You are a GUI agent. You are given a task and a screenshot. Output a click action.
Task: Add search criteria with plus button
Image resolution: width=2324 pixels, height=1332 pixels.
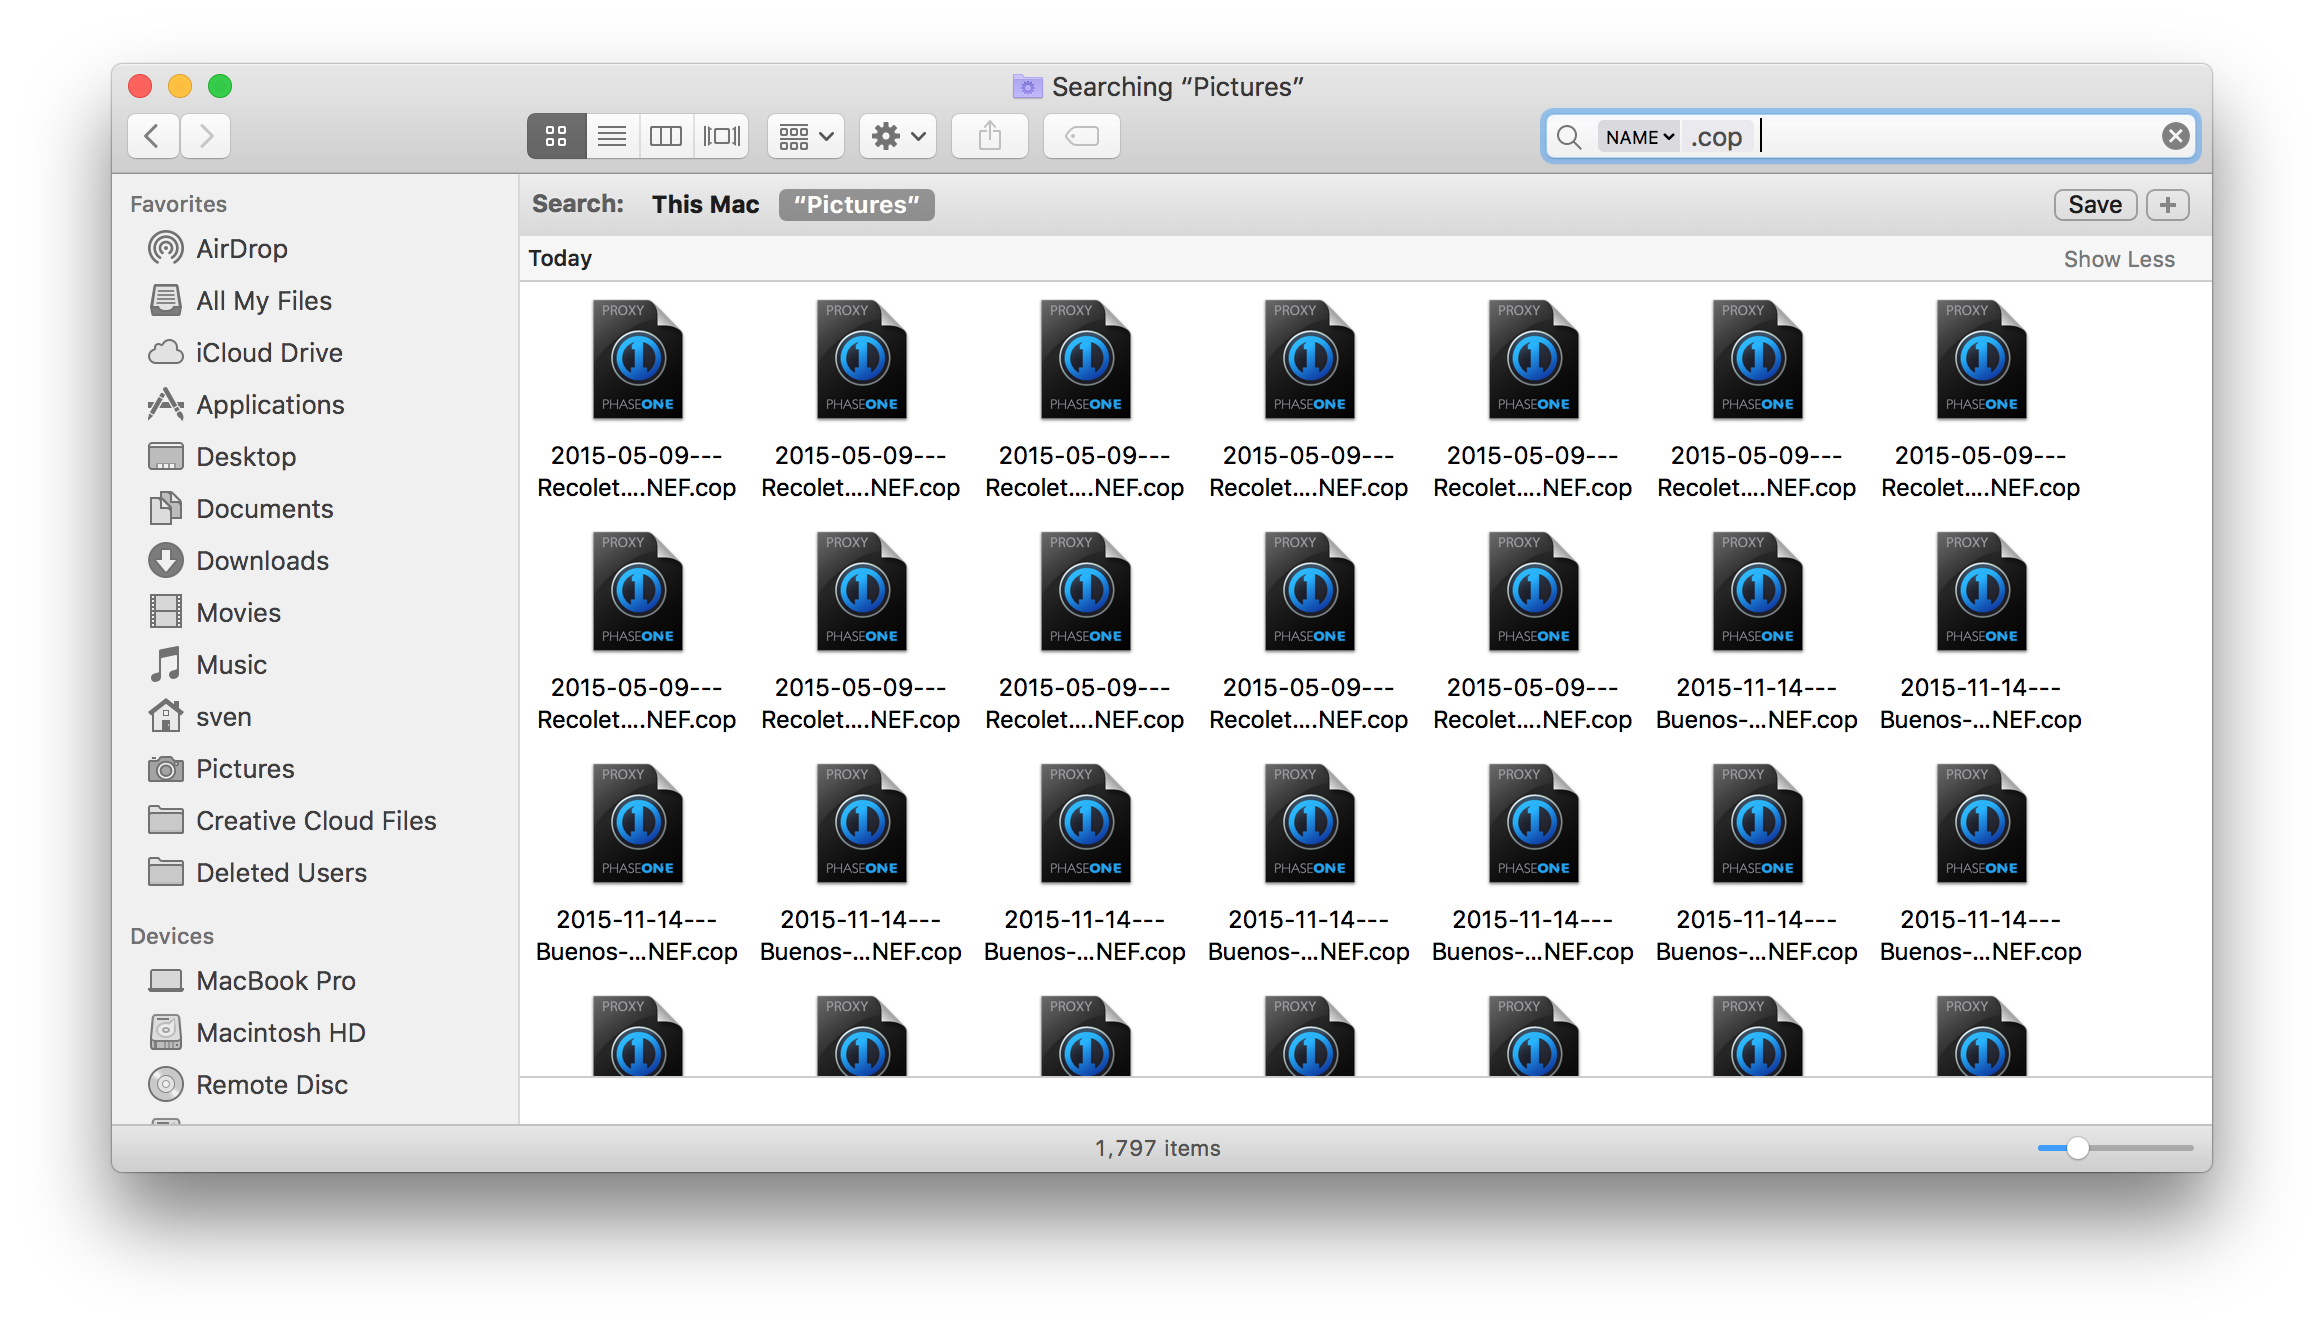click(2167, 205)
